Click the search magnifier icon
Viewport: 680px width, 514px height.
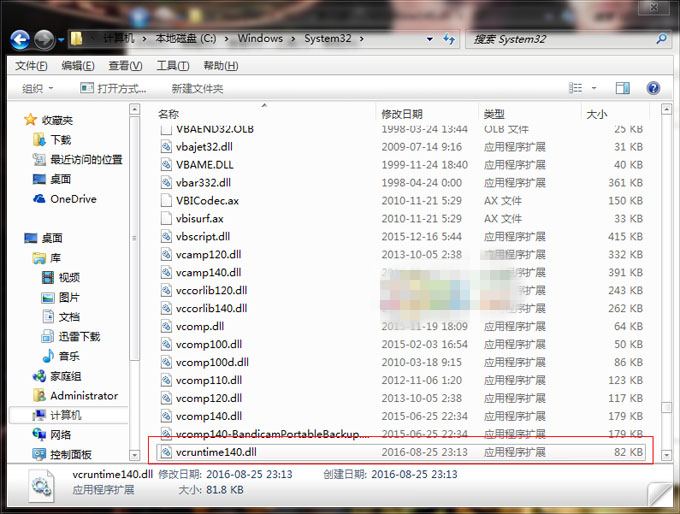coord(661,39)
